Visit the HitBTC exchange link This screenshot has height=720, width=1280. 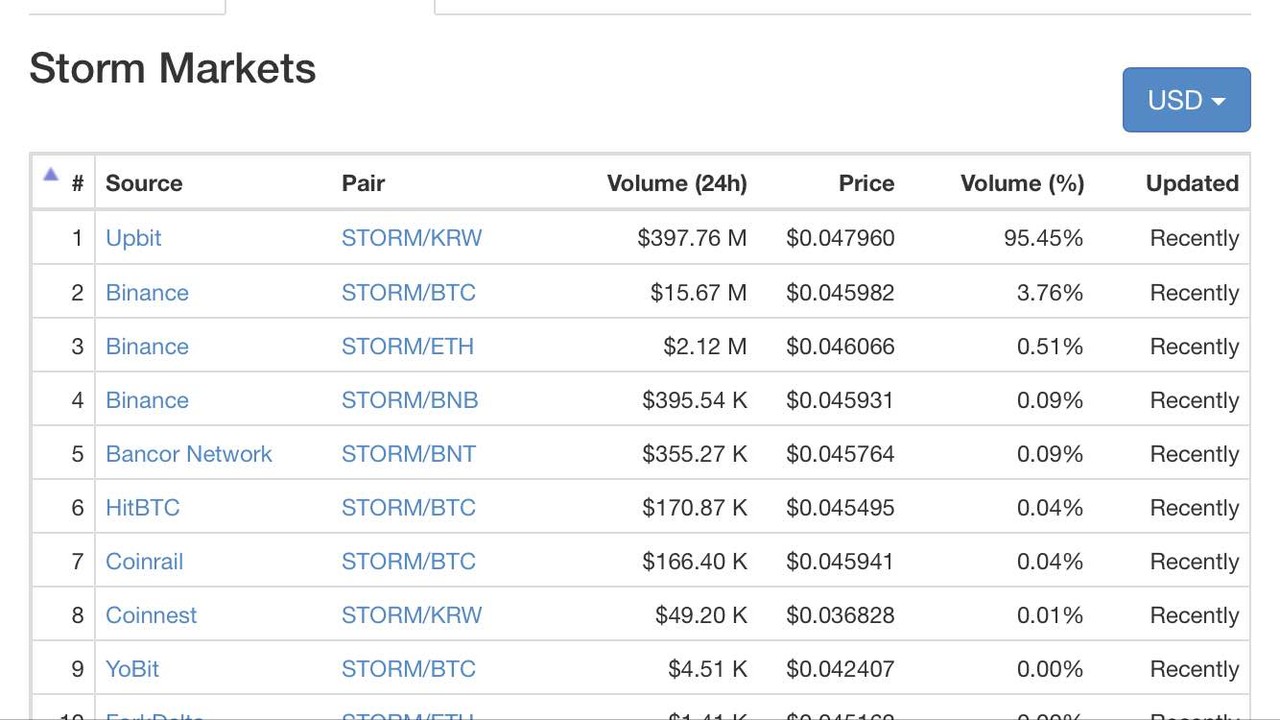[x=142, y=508]
